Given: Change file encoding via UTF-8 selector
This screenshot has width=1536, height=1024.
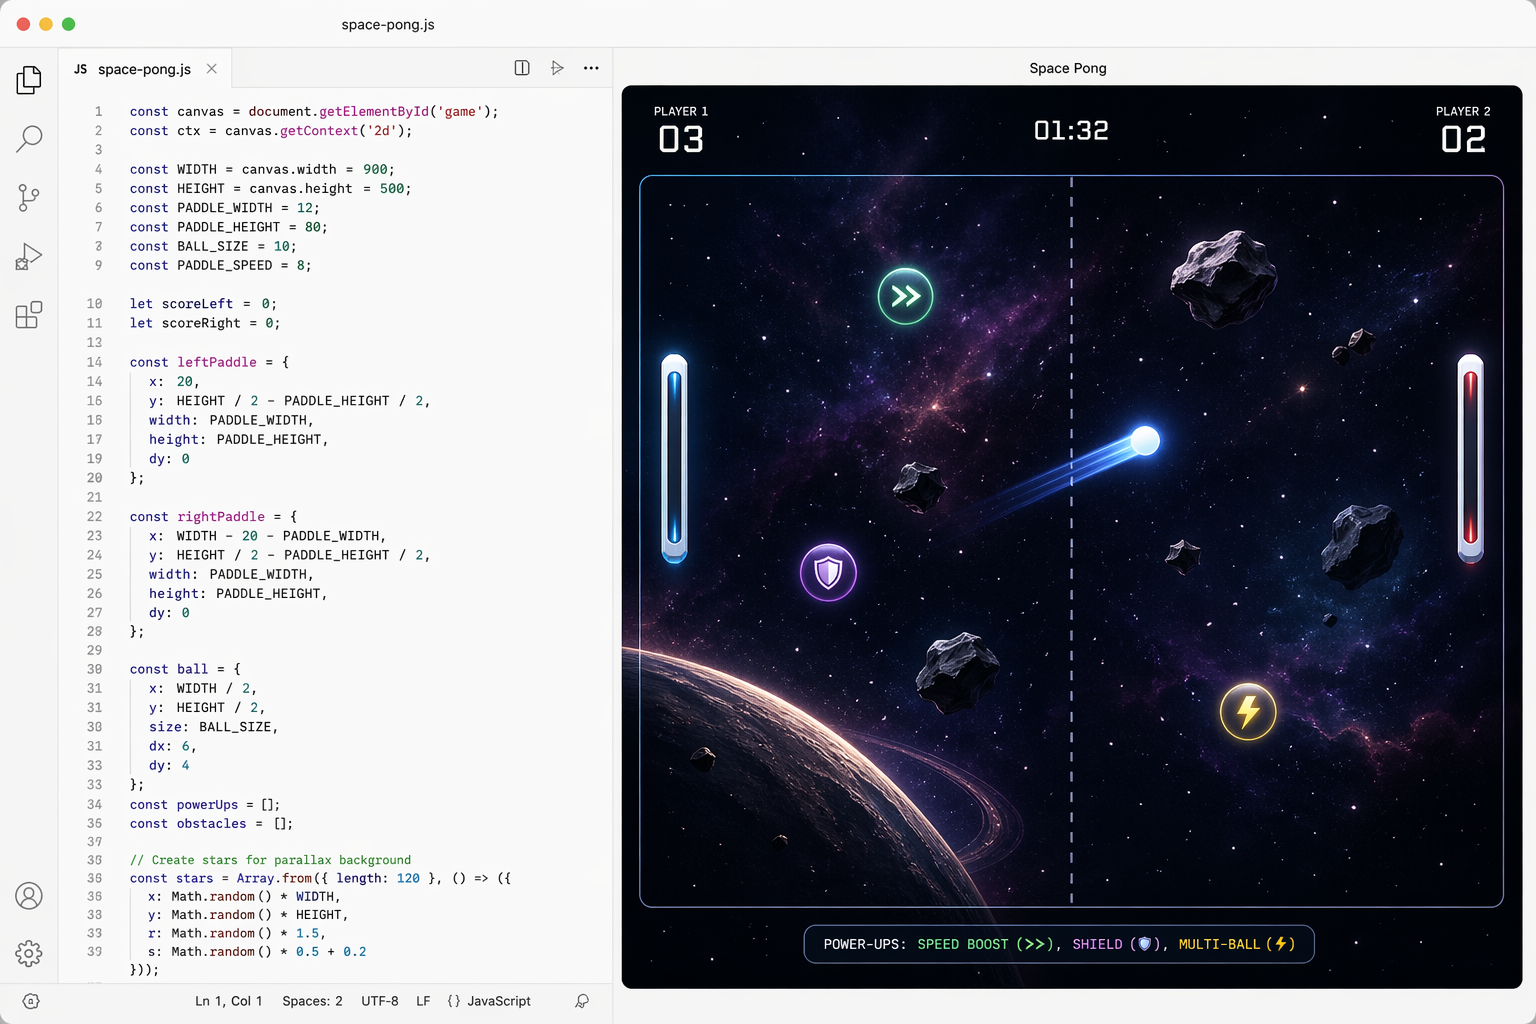Looking at the screenshot, I should (x=380, y=1001).
